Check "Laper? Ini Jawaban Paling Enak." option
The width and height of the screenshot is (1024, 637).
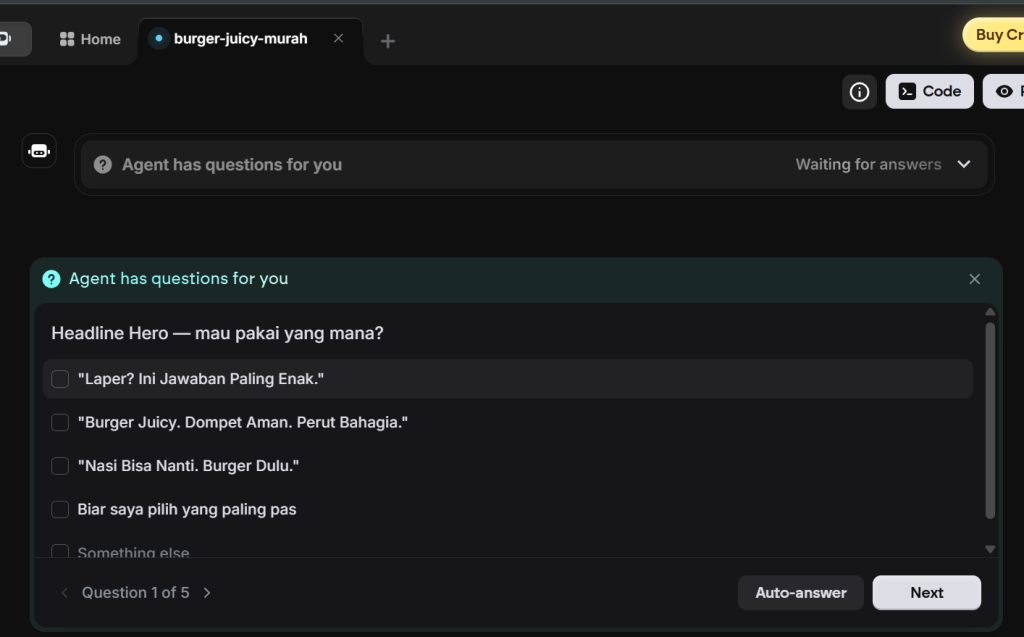coord(60,379)
